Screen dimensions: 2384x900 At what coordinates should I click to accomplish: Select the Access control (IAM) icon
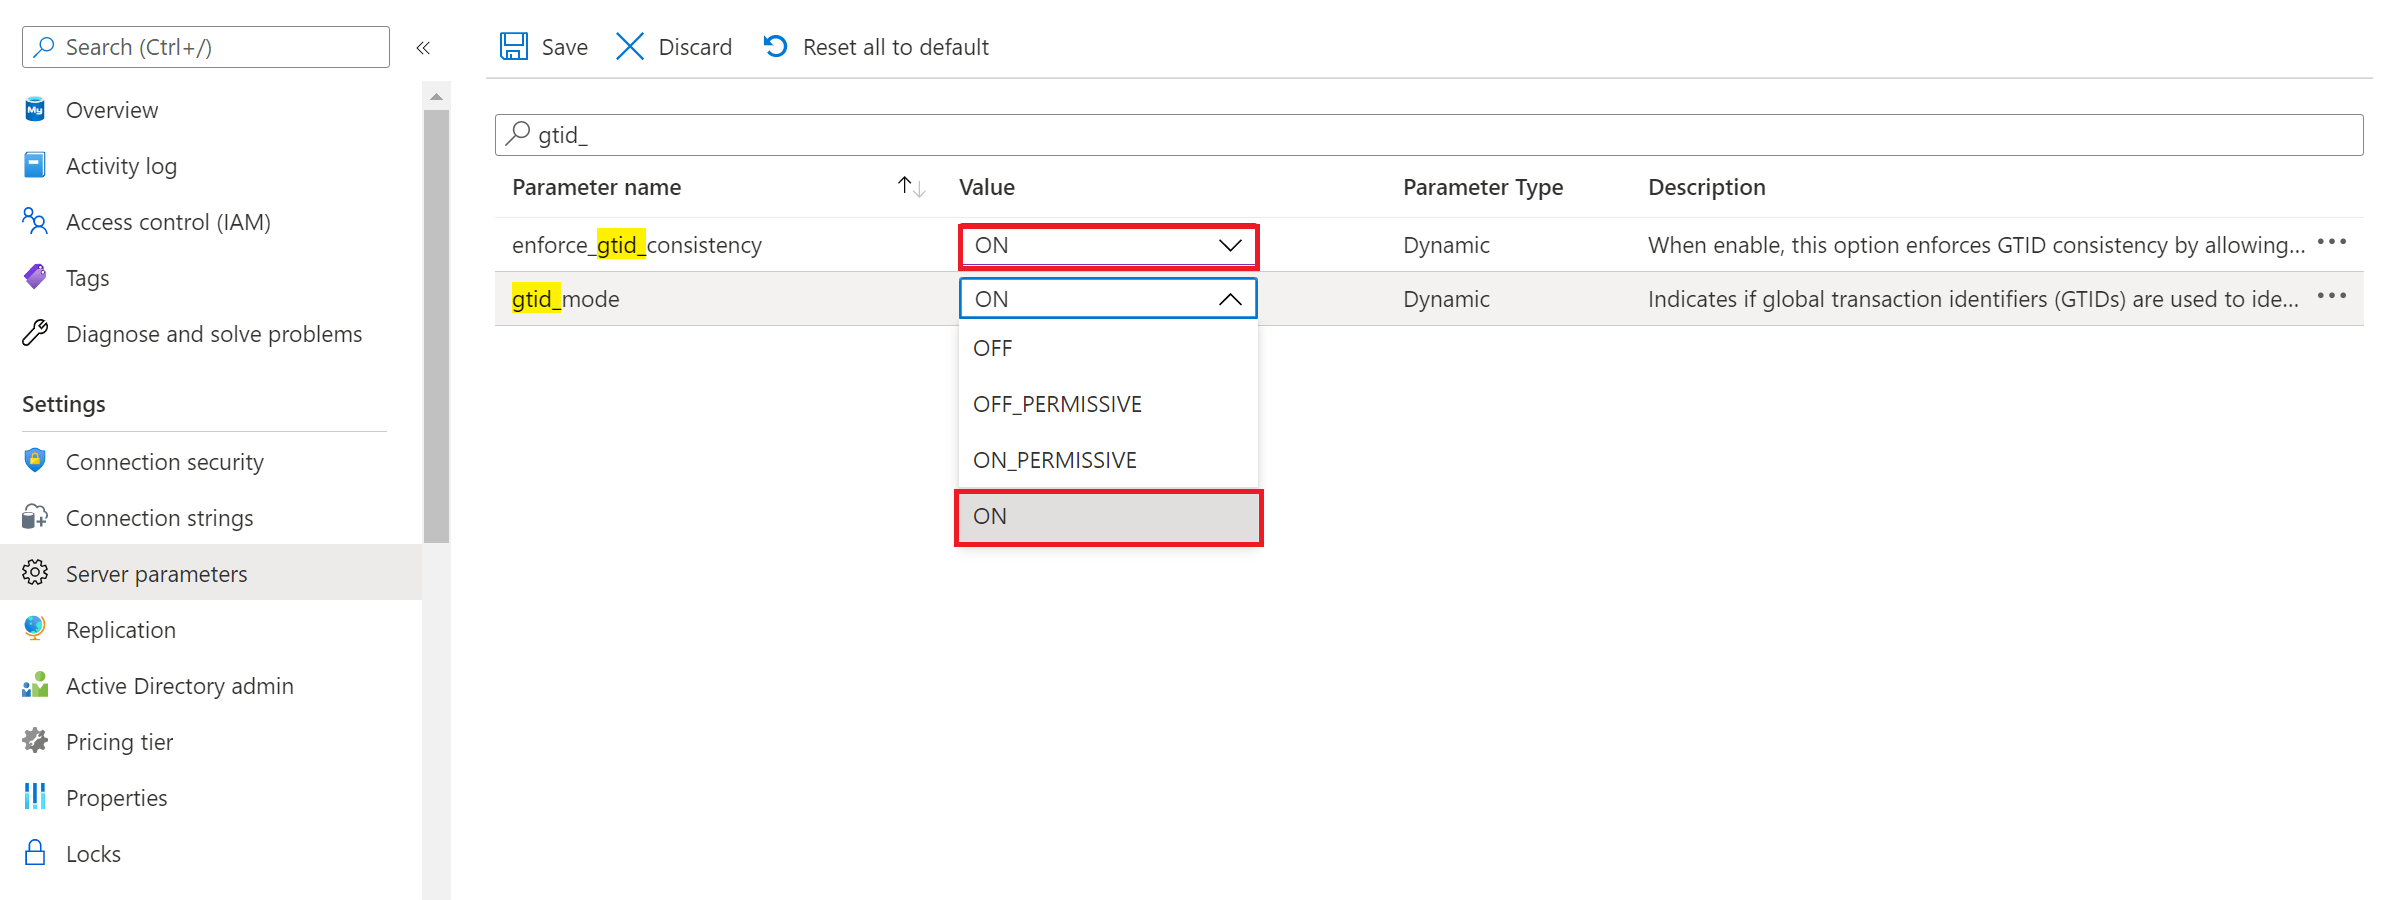click(34, 221)
